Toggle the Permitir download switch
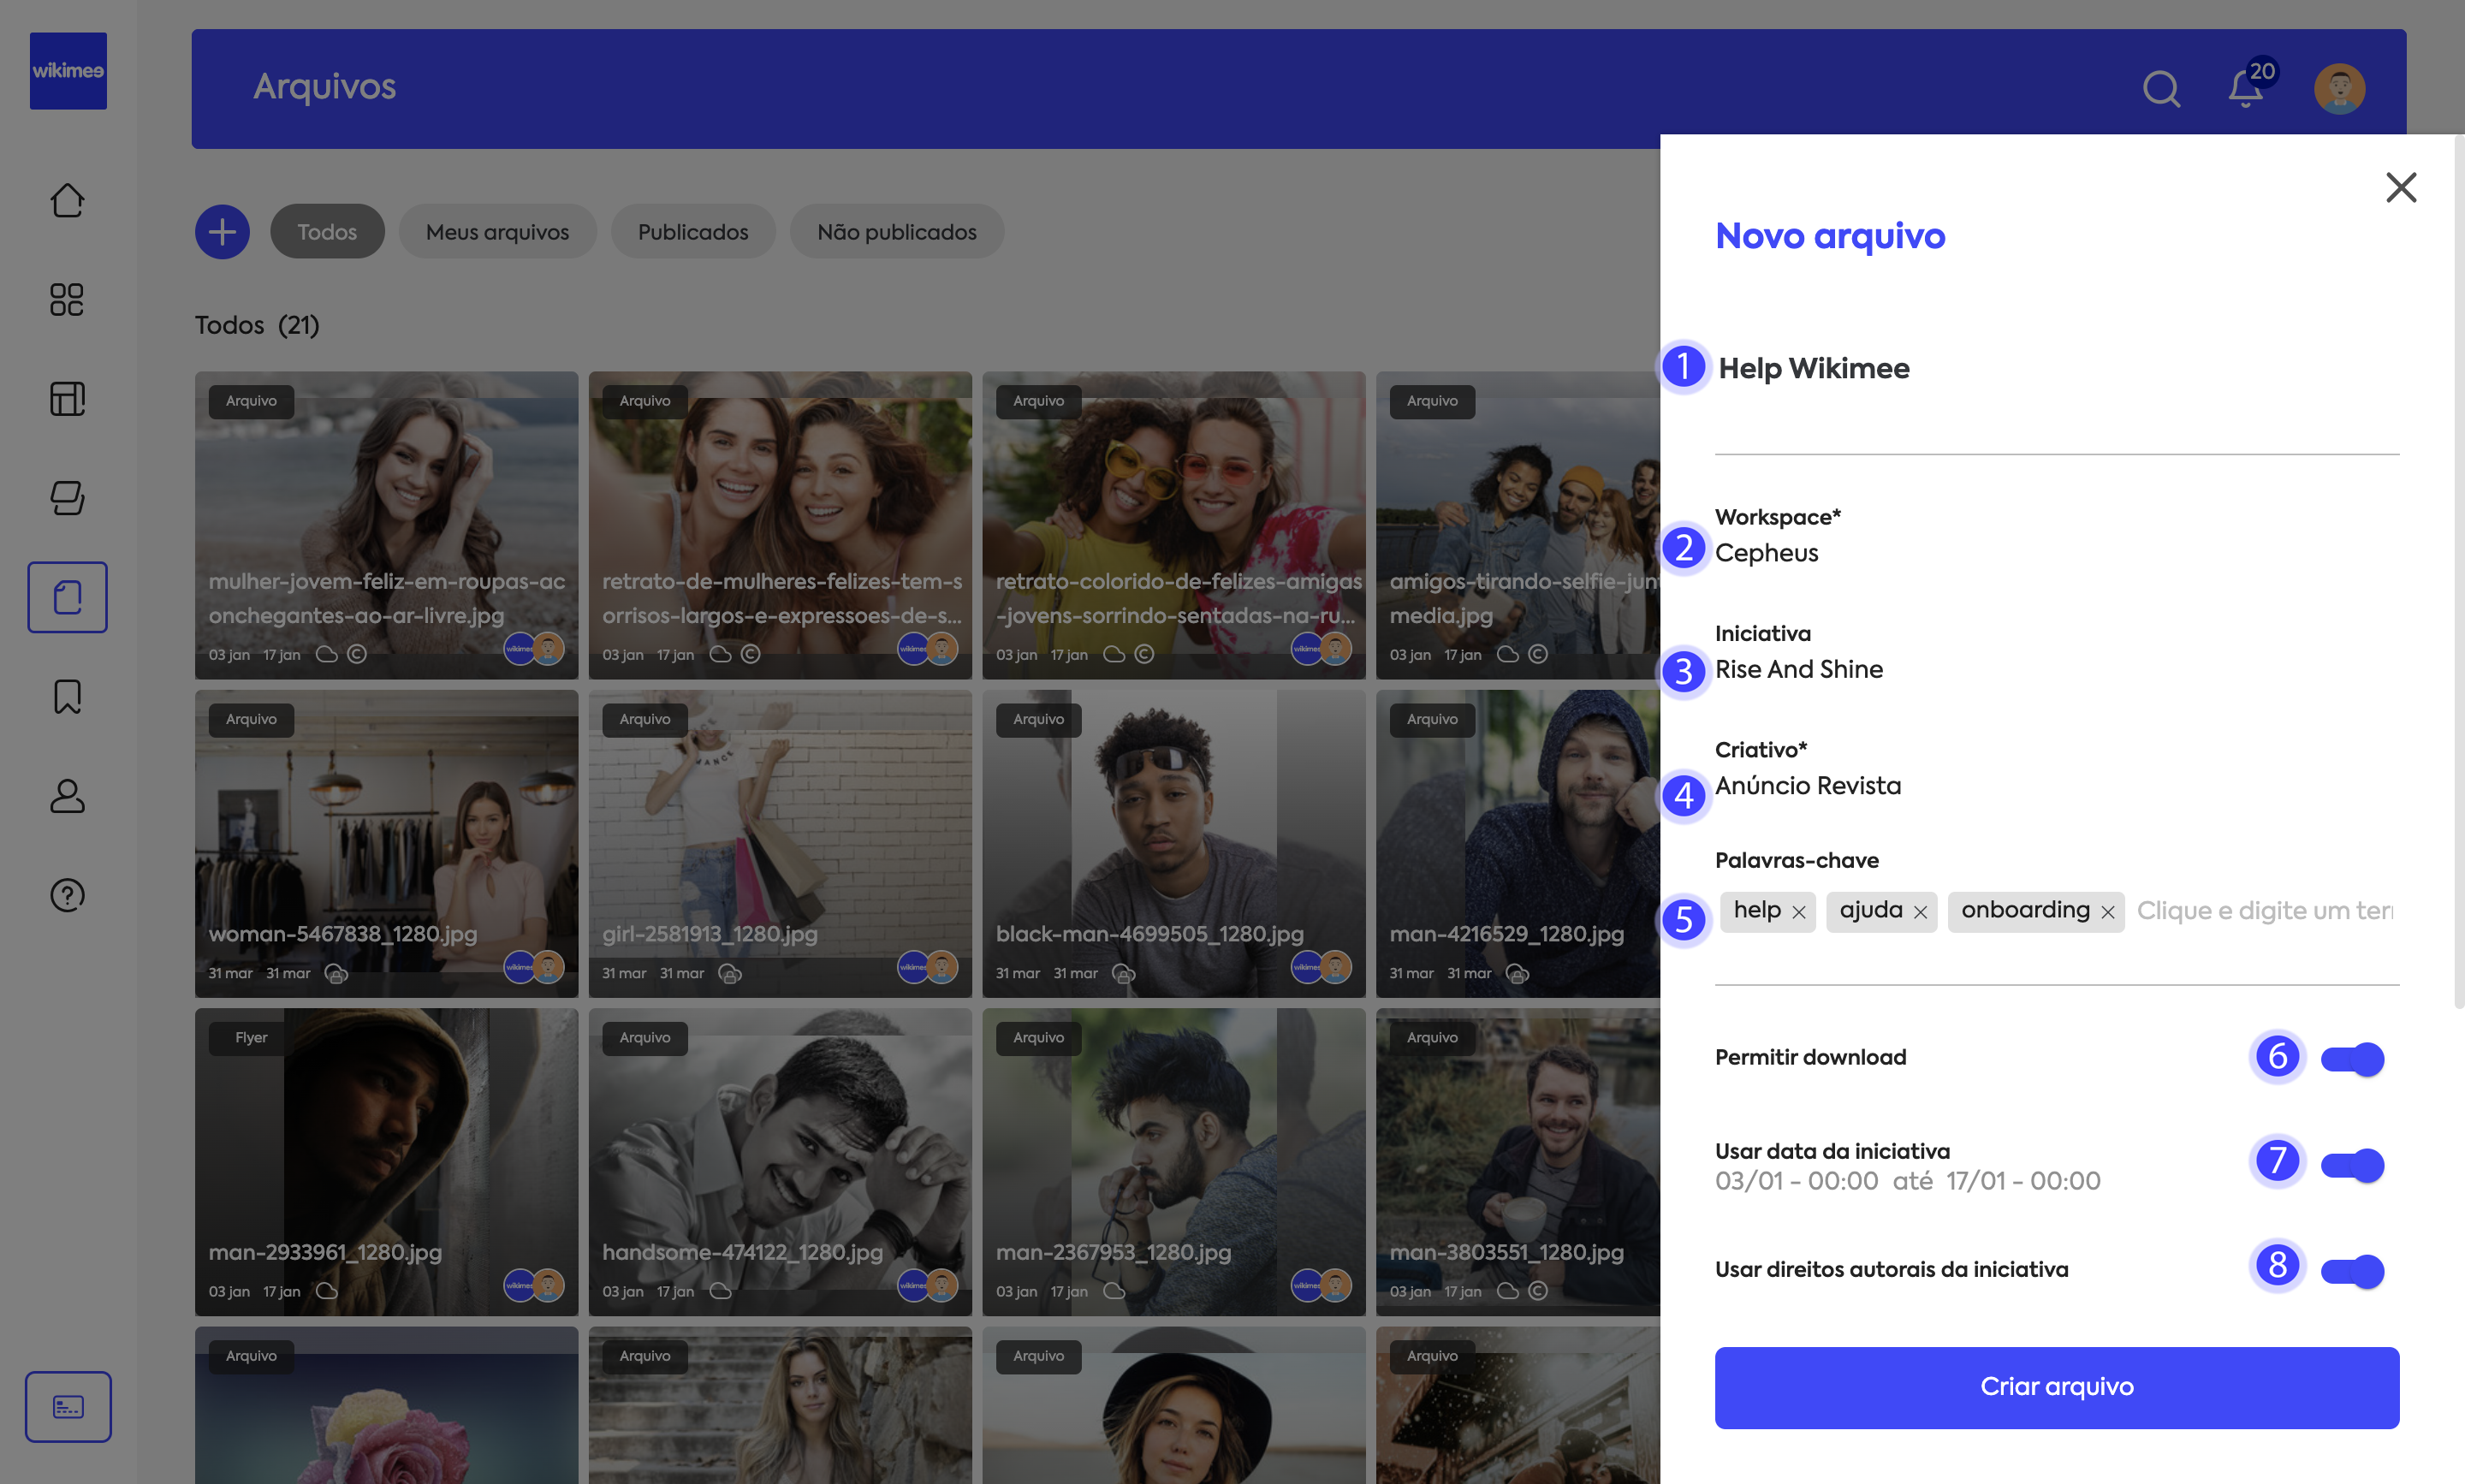This screenshot has width=2465, height=1484. point(2352,1058)
